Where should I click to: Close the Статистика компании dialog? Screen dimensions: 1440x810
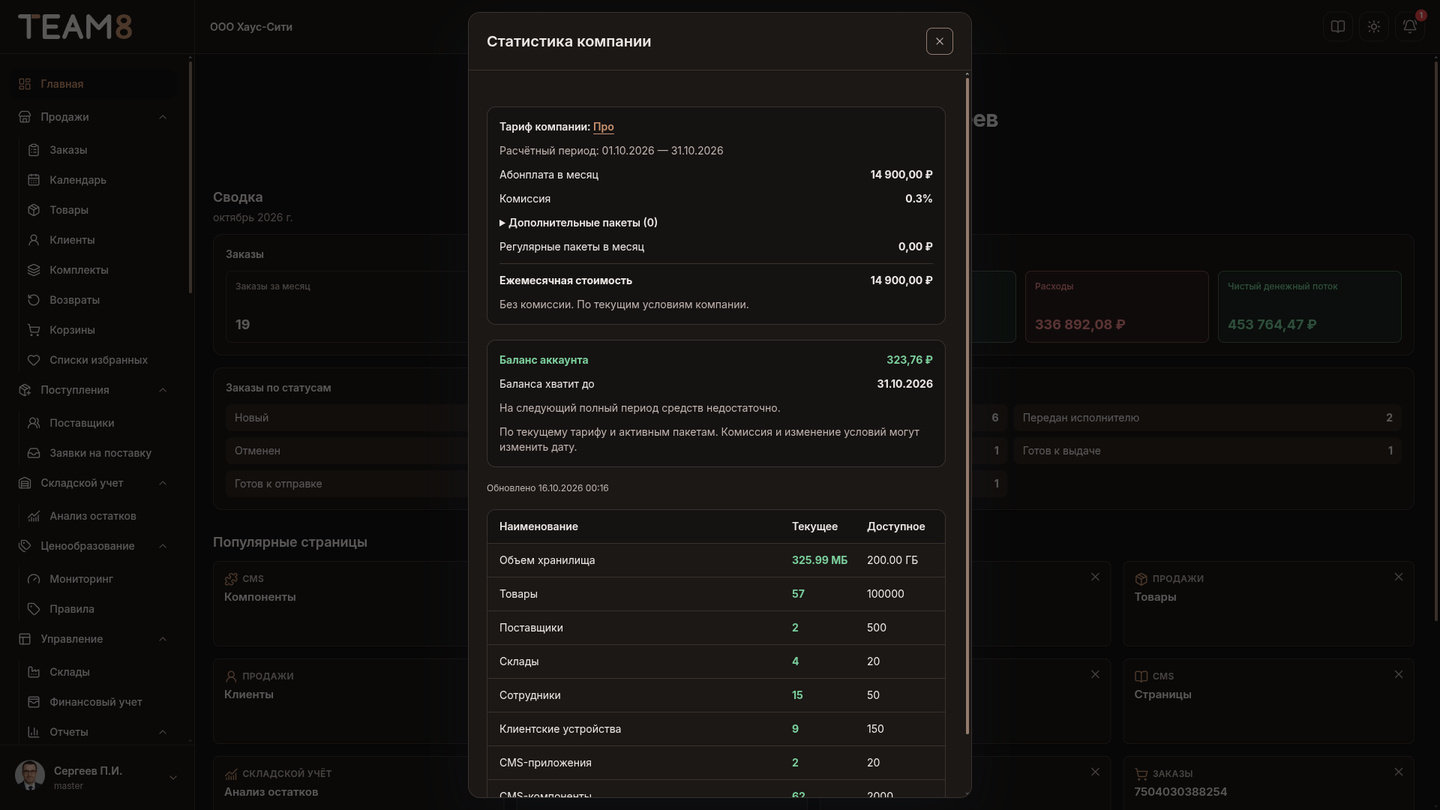[x=939, y=41]
